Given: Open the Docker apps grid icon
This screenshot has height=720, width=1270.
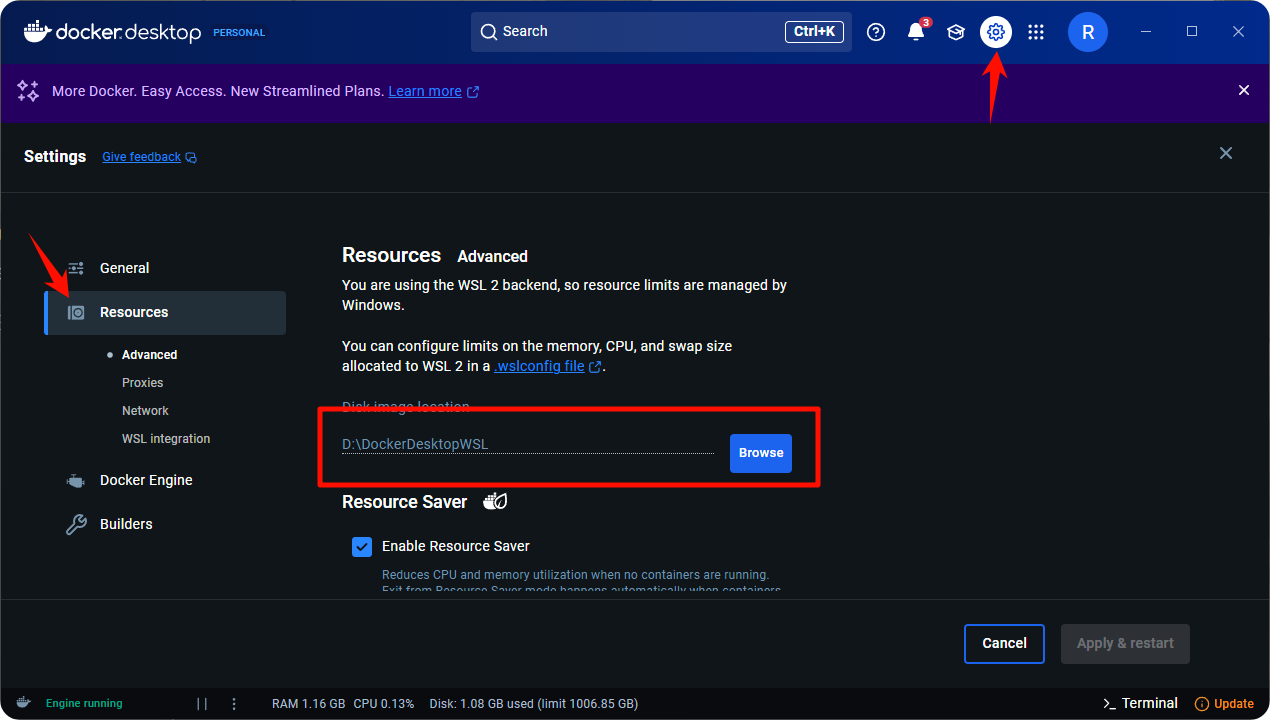Looking at the screenshot, I should (1036, 32).
